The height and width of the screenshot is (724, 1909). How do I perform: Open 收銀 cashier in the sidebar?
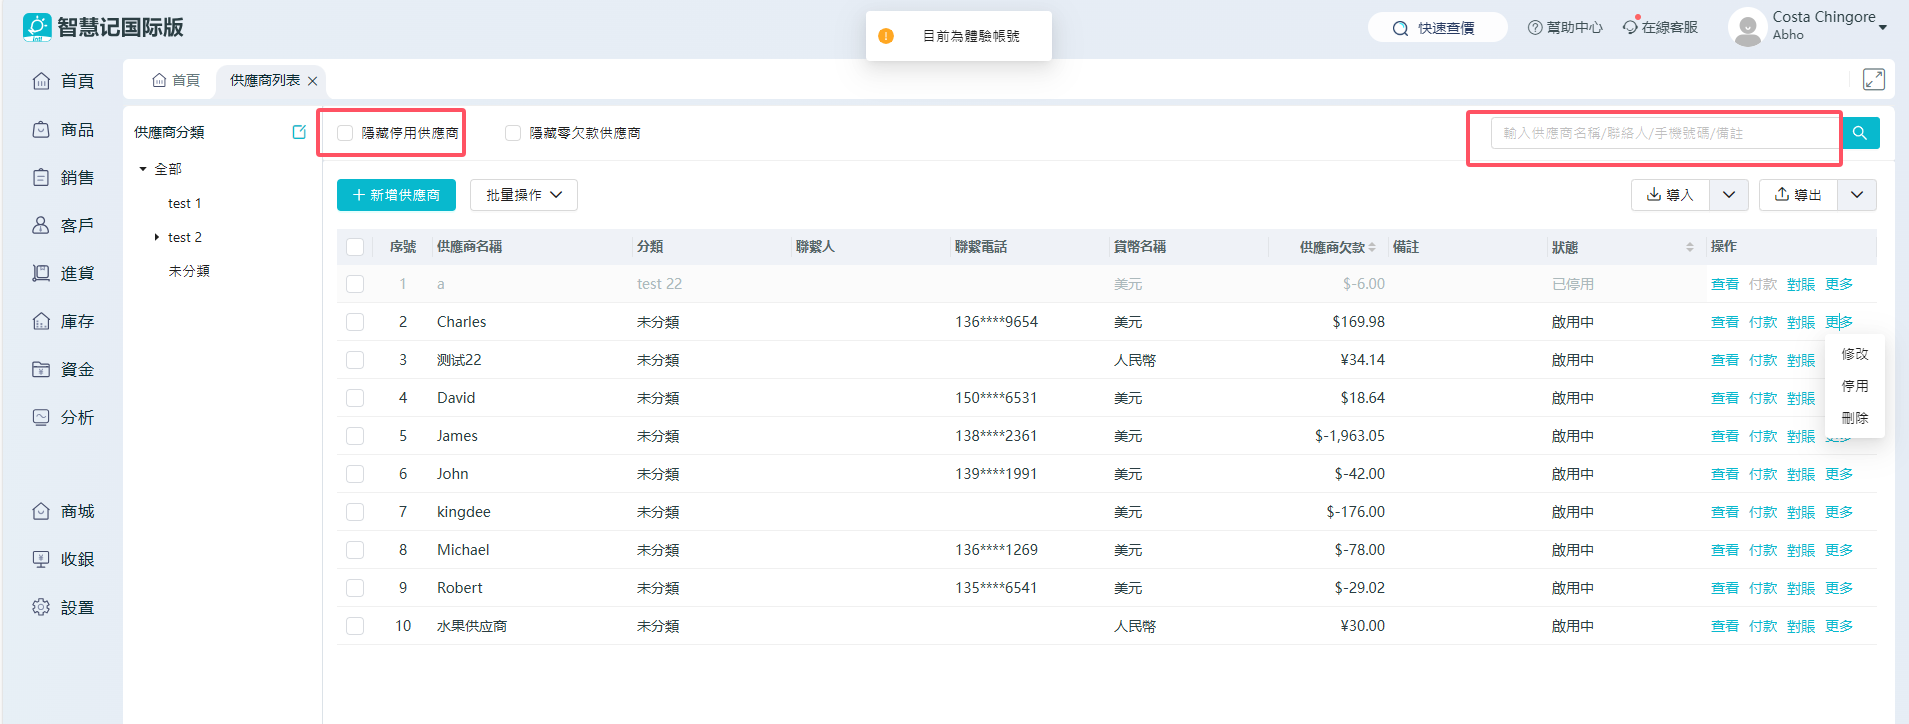pyautogui.click(x=64, y=560)
